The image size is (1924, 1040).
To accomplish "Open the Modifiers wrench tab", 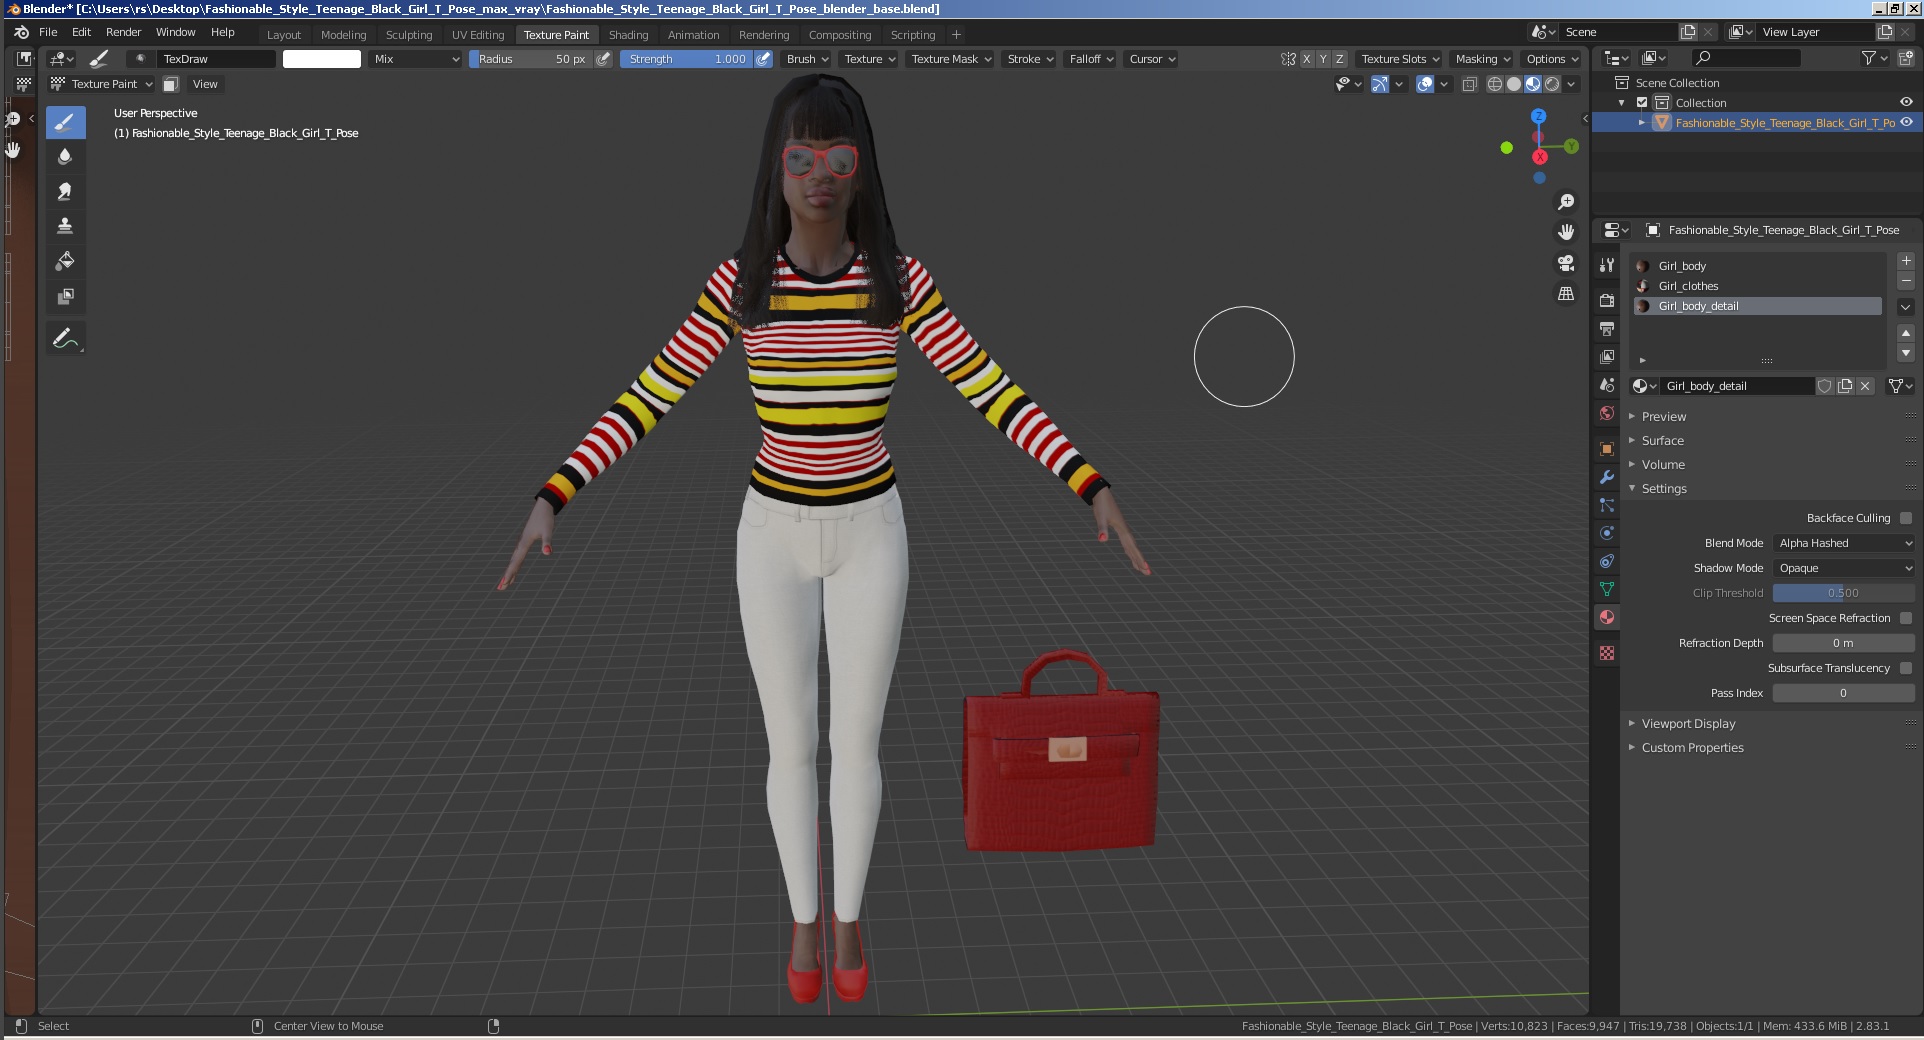I will tap(1607, 477).
